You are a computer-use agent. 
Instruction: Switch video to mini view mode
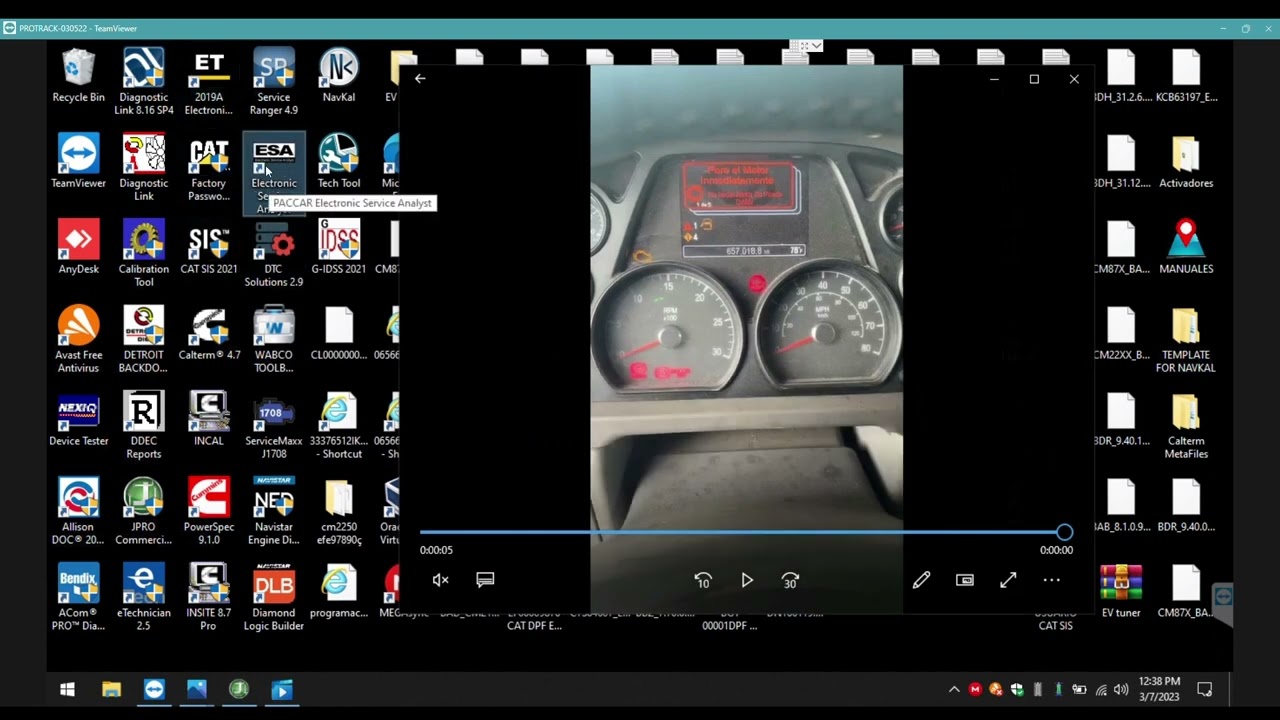(965, 580)
